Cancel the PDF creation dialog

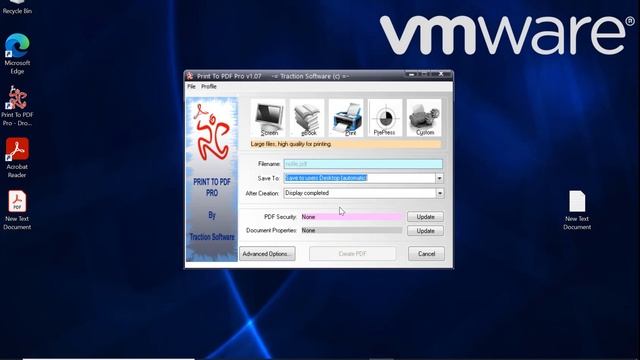click(426, 254)
